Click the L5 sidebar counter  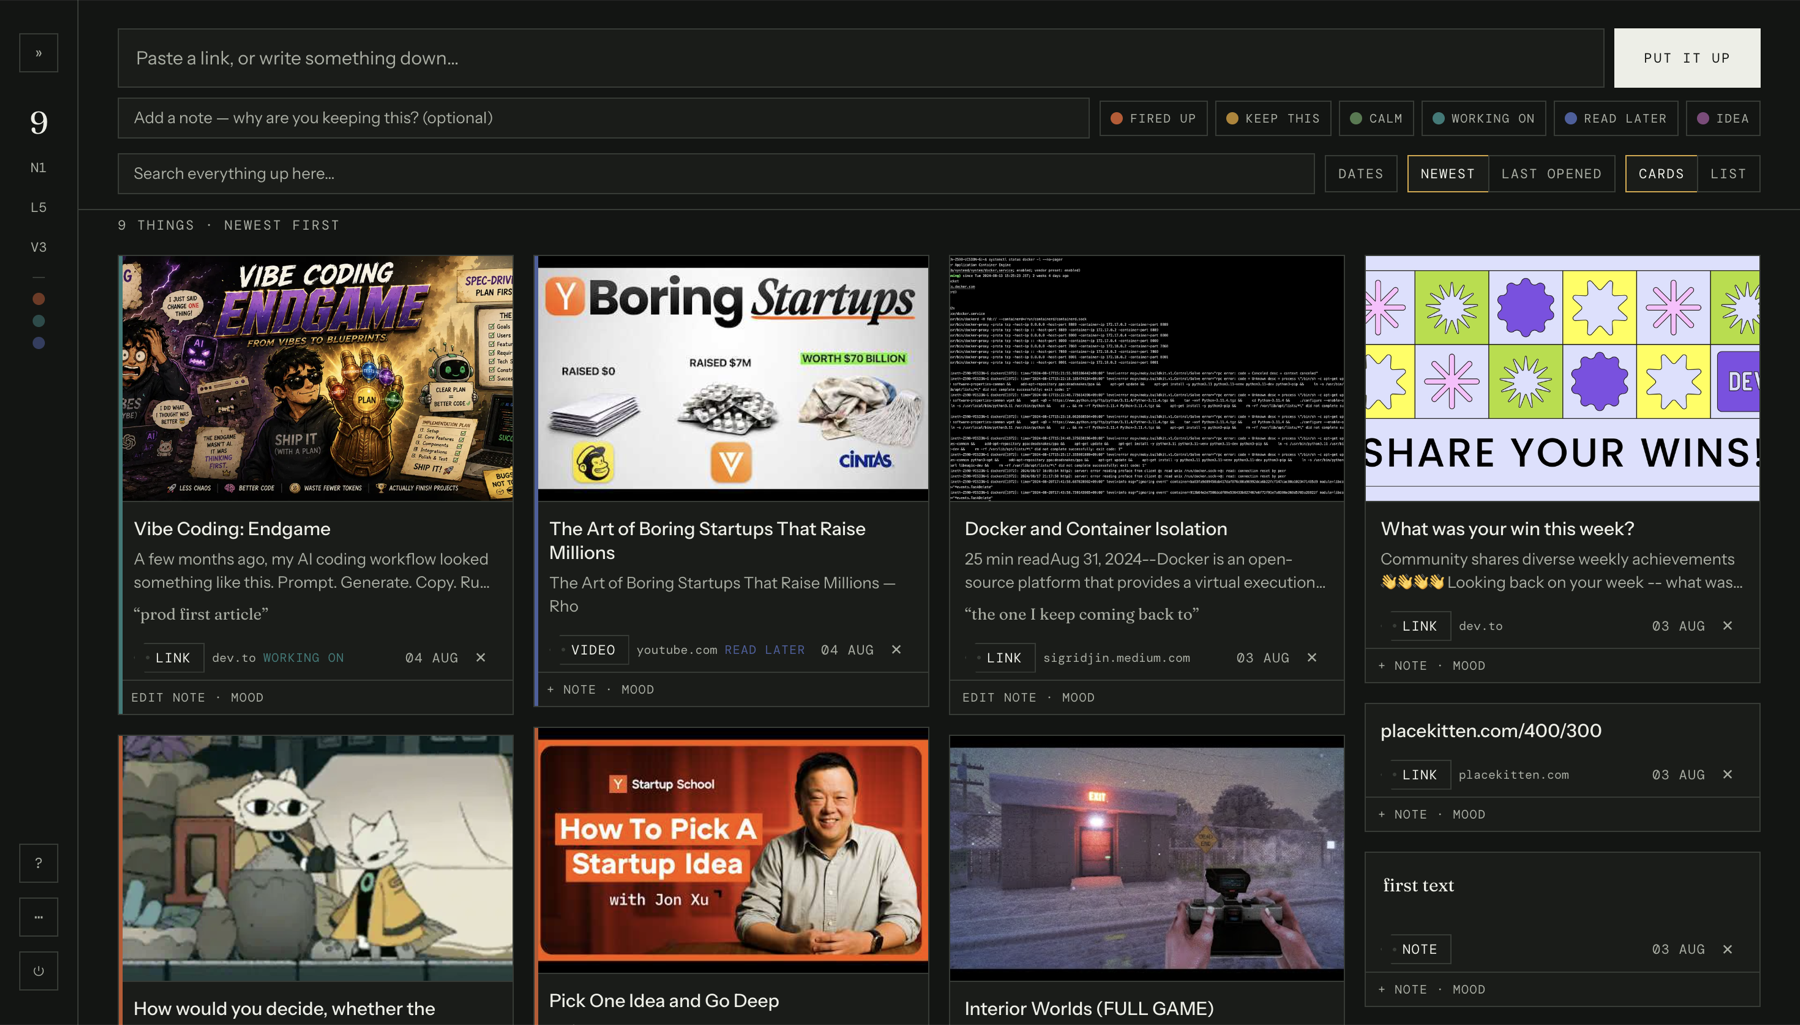38,208
